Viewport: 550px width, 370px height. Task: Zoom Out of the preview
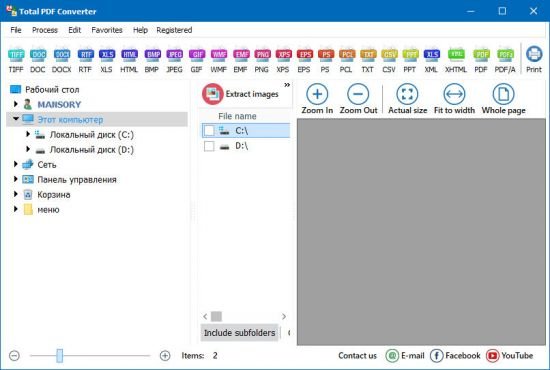click(x=358, y=99)
